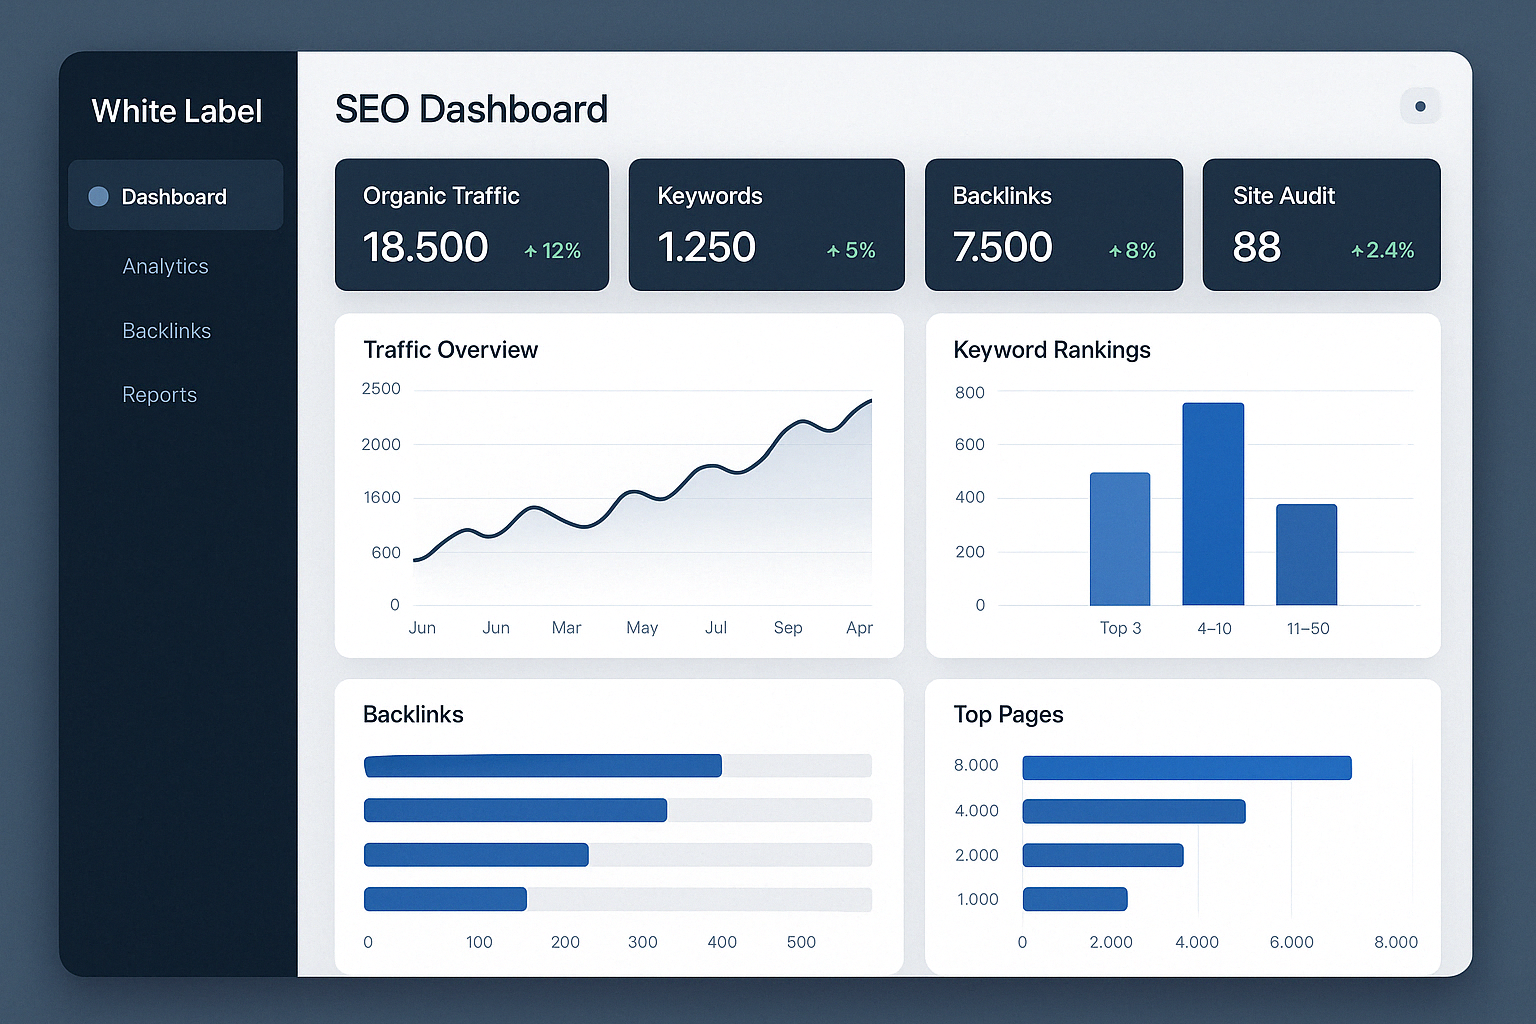Switch to the Analytics section
Screen dimensions: 1536x1024
point(165,266)
